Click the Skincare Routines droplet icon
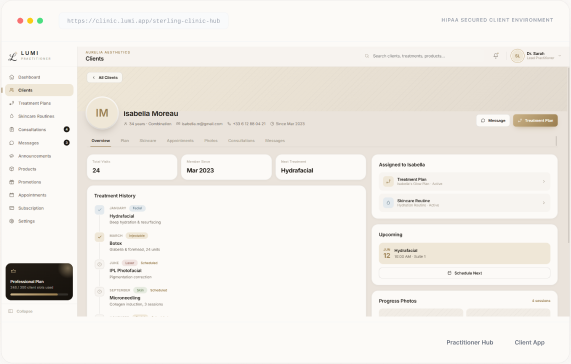Viewport: 571px width, 364px height. click(x=12, y=116)
